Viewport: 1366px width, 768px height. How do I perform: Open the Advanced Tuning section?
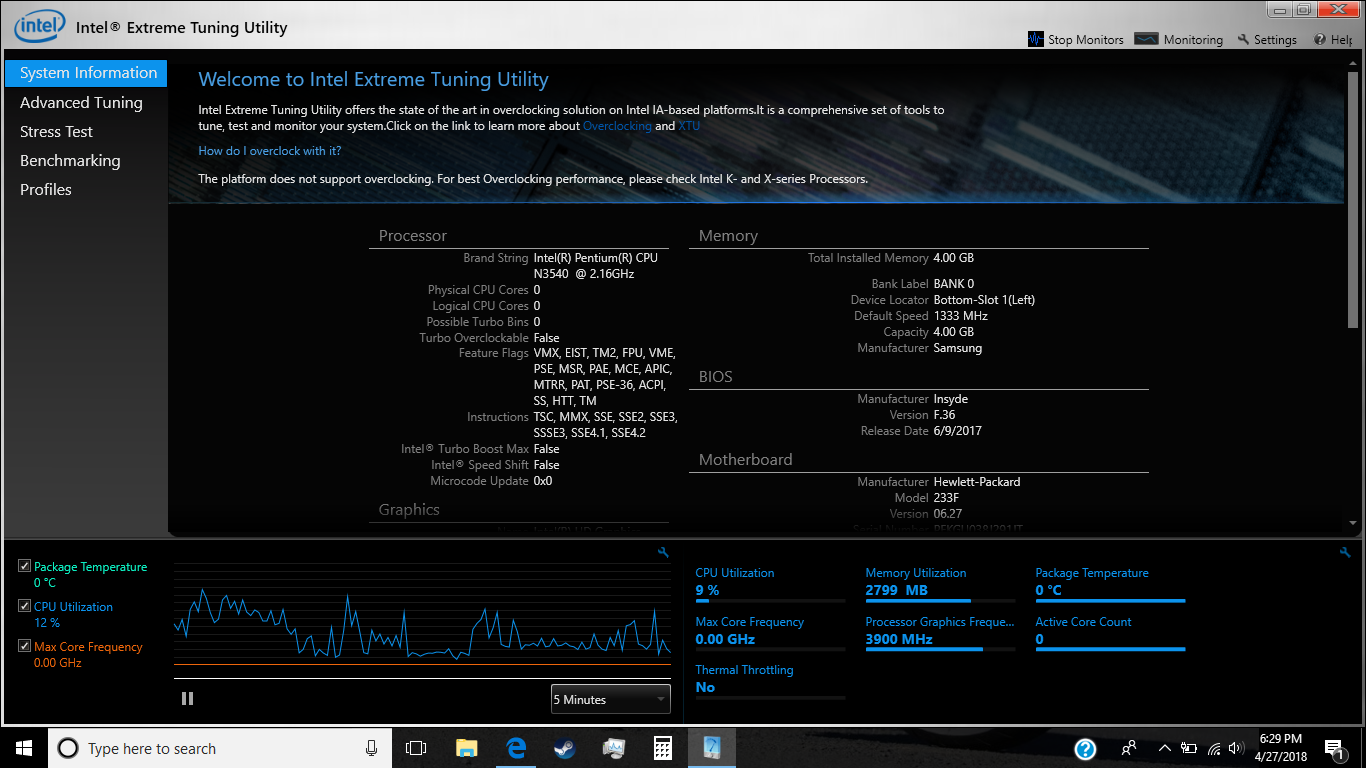tap(81, 102)
